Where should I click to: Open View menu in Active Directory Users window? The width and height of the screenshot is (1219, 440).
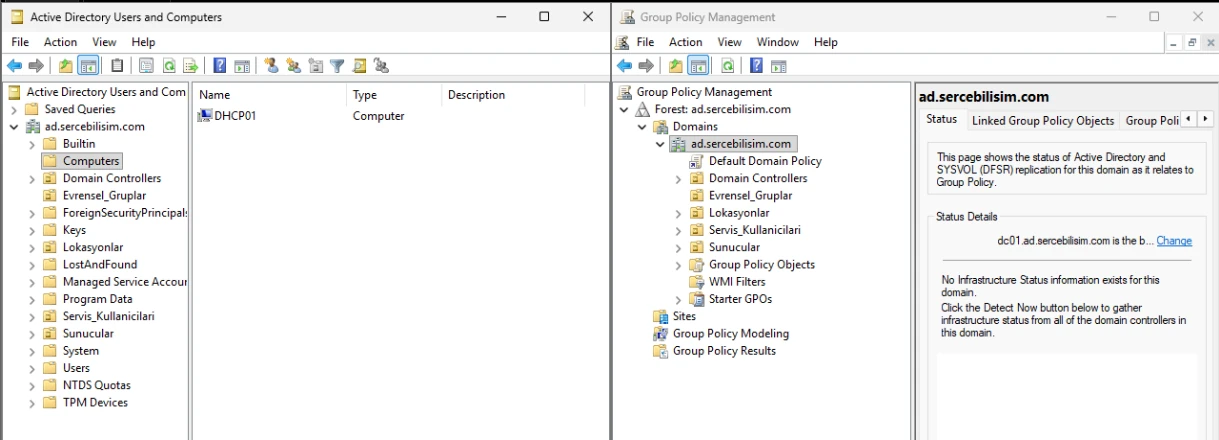pos(105,42)
